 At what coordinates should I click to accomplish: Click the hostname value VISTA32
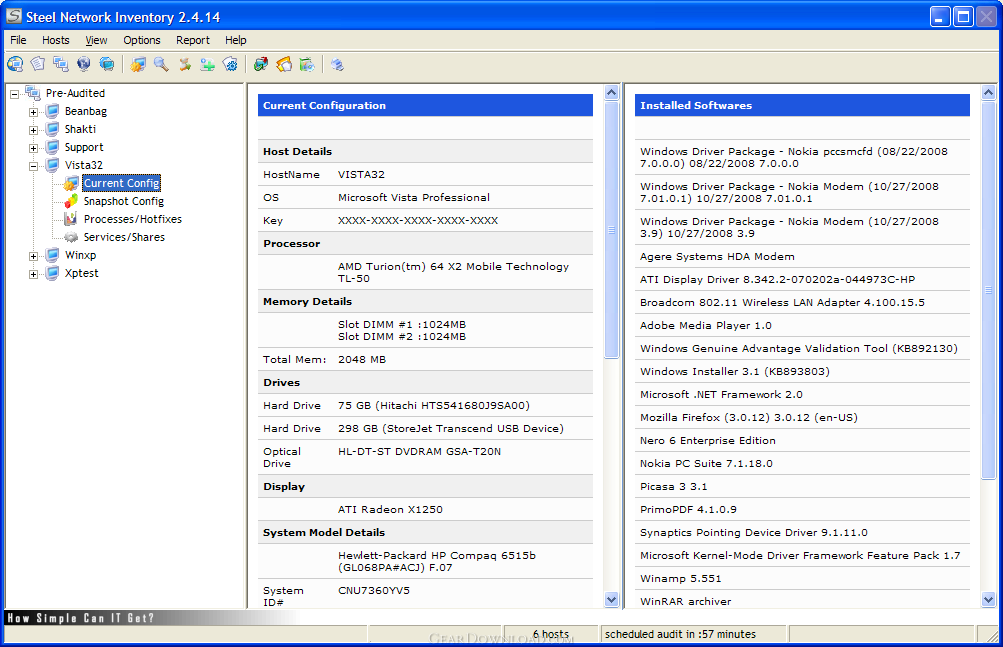coord(361,174)
